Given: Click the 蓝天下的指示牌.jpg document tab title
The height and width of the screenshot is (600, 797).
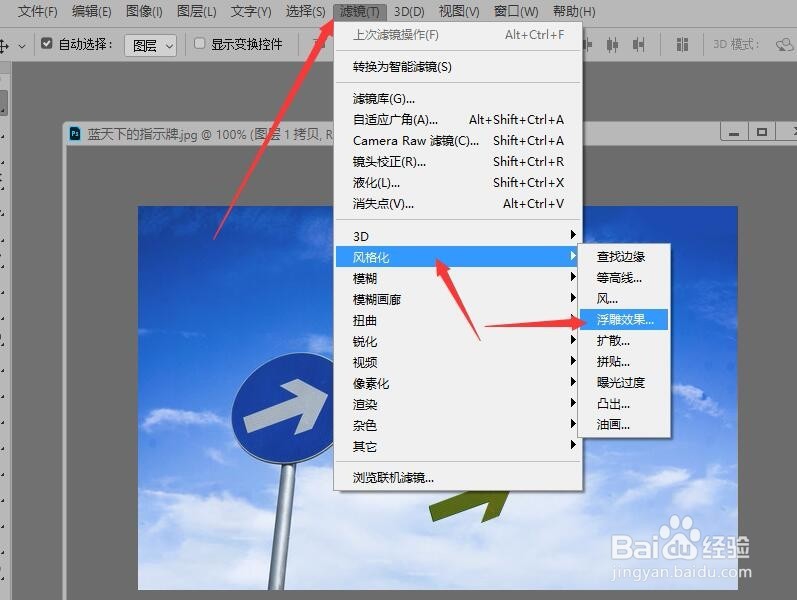Looking at the screenshot, I should click(x=210, y=134).
